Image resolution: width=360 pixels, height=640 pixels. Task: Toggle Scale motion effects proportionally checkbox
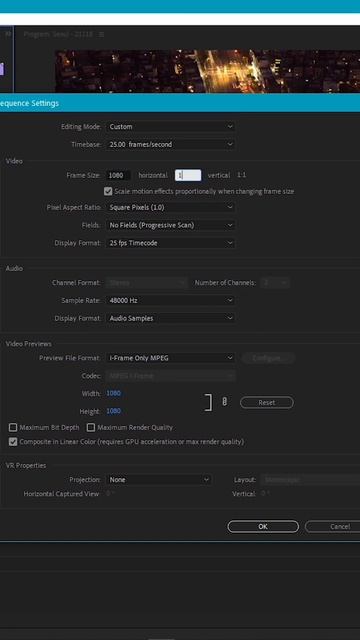pyautogui.click(x=108, y=191)
